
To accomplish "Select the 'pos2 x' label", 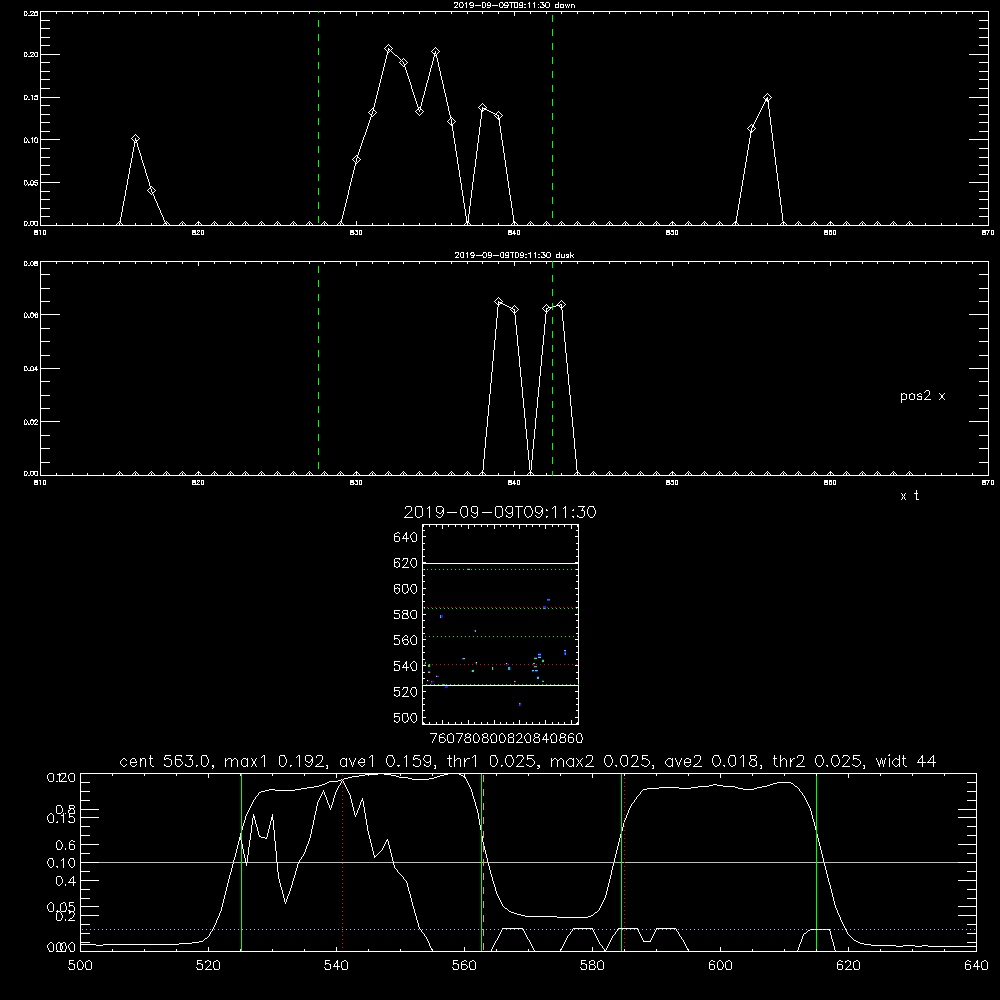I will 922,396.
